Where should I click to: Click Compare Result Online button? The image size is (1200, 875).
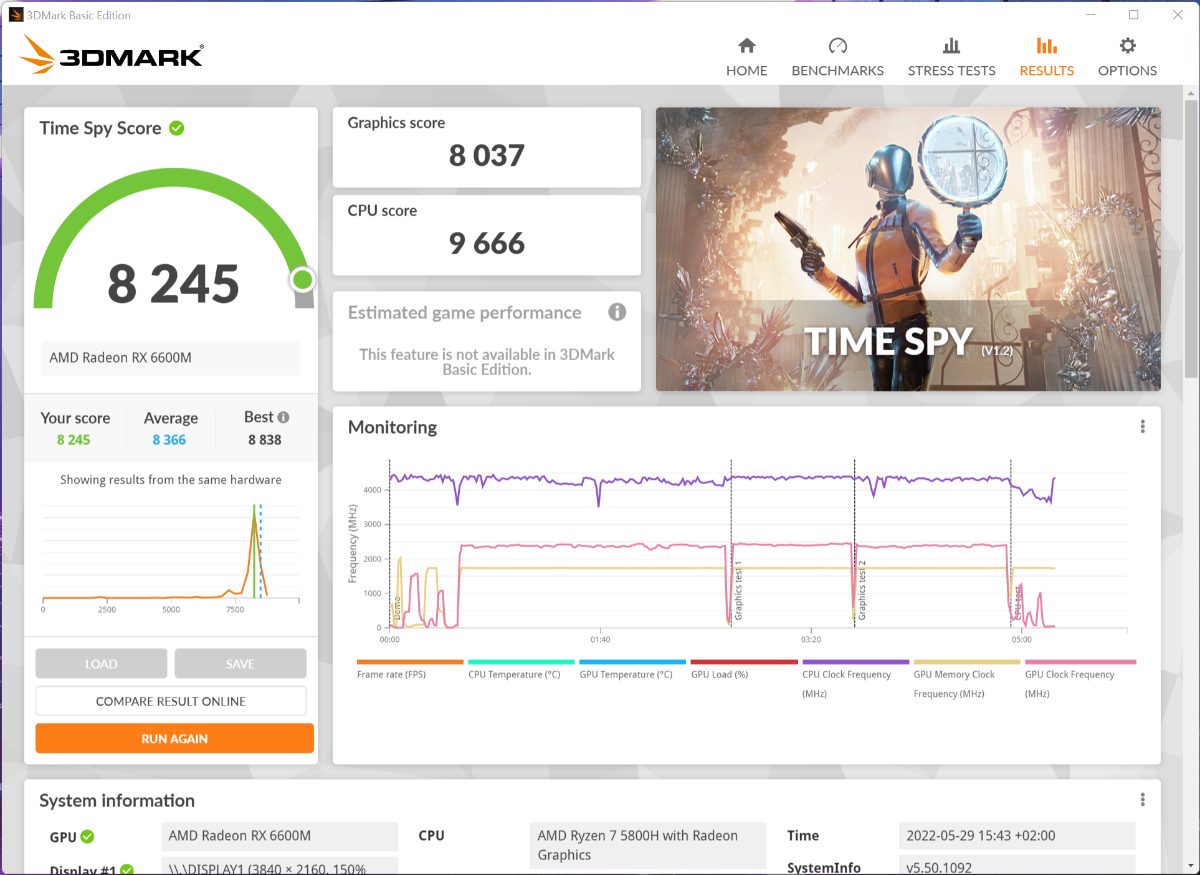point(171,701)
